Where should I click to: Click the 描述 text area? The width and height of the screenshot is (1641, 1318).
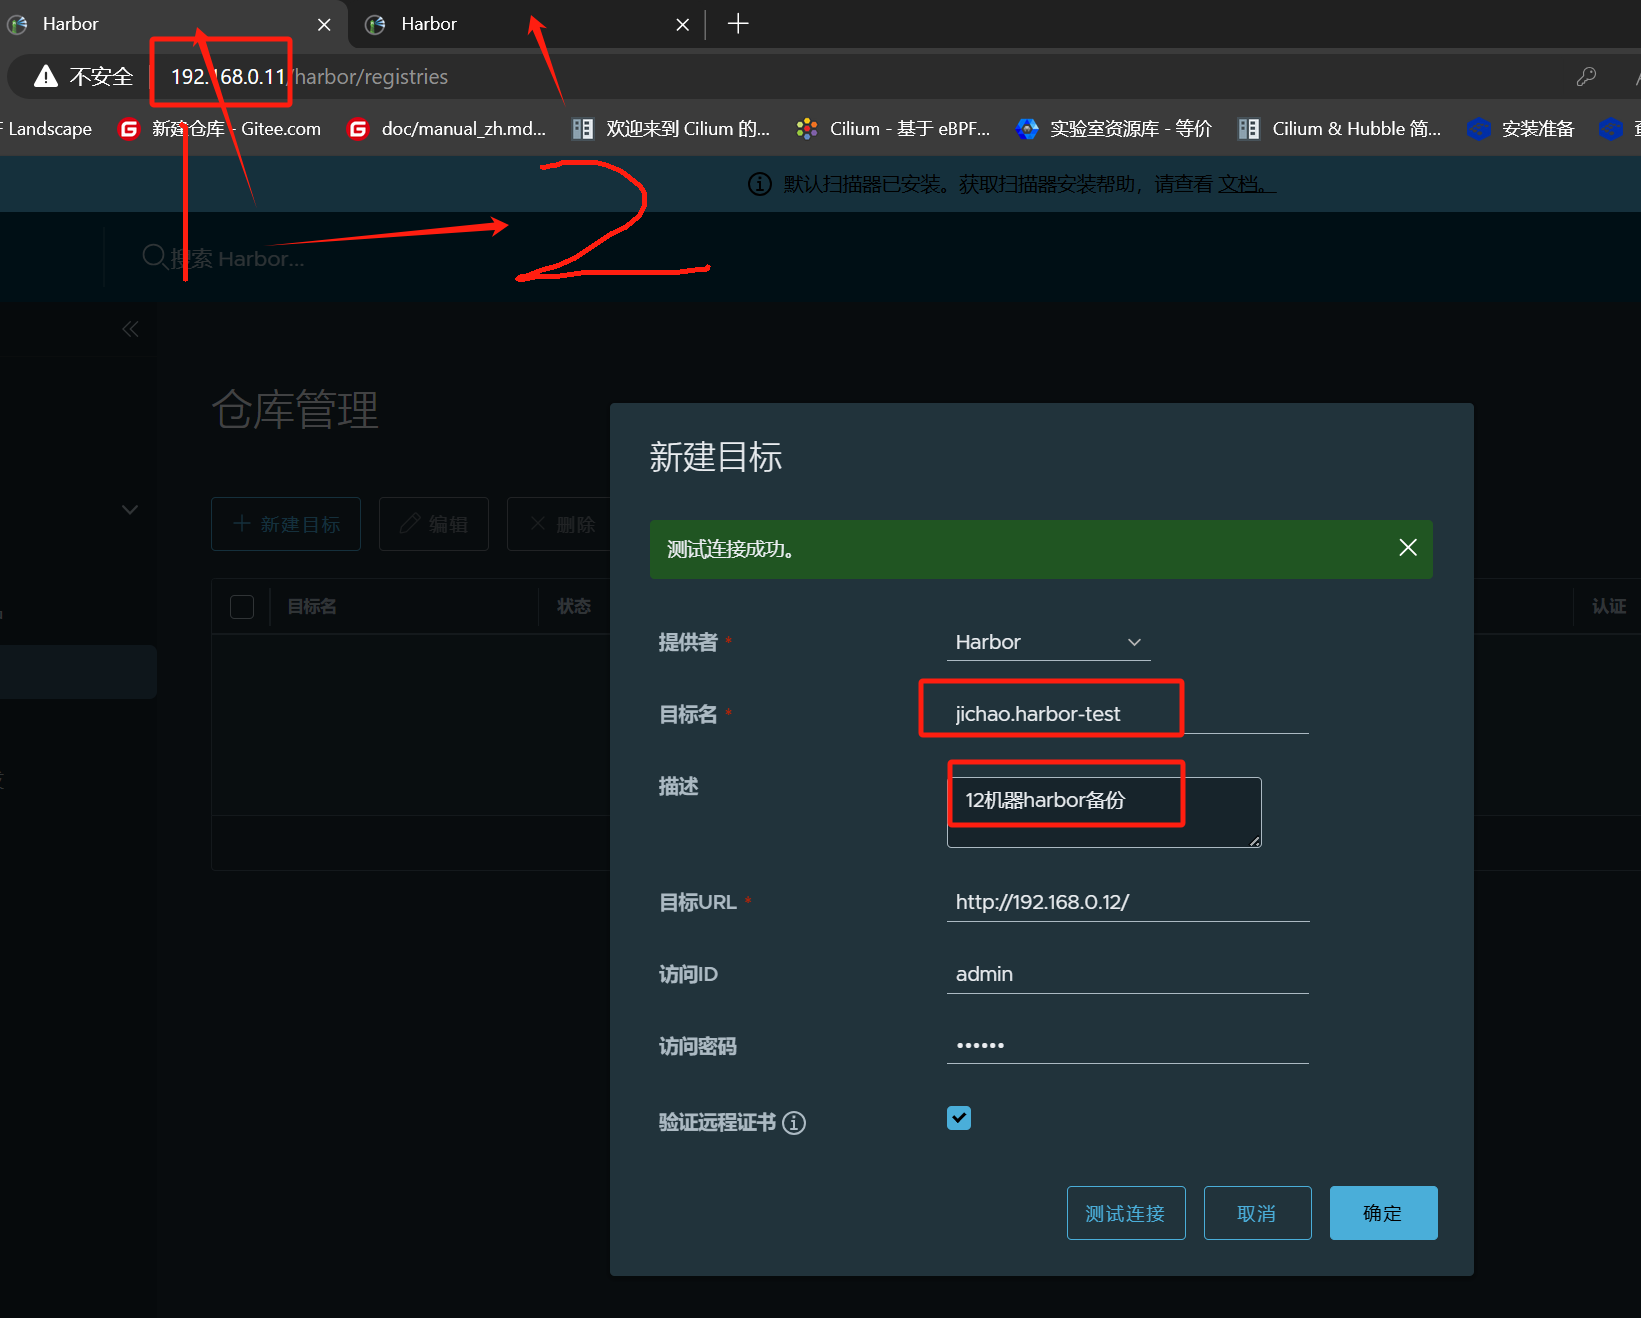pos(1104,812)
